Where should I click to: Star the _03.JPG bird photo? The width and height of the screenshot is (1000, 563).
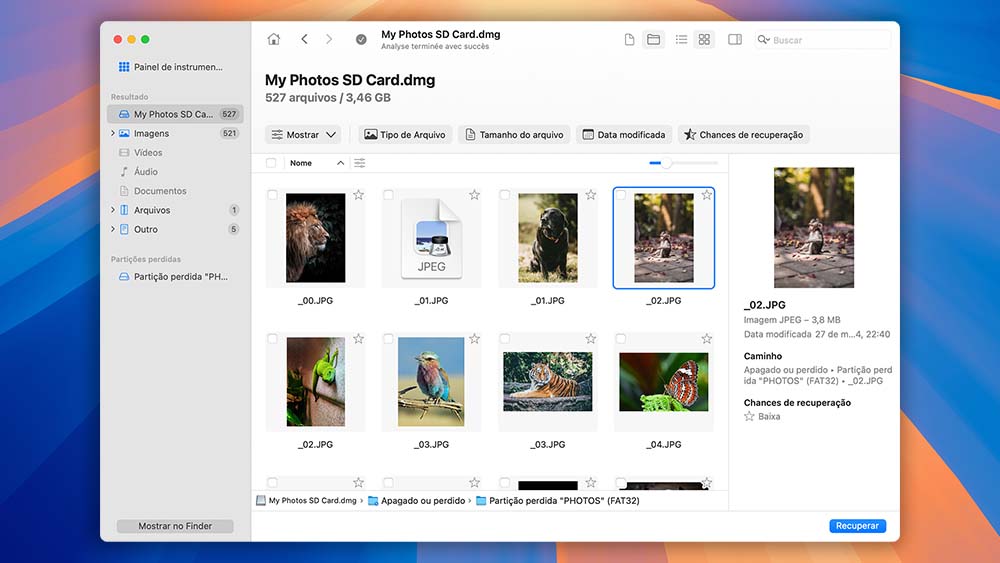click(474, 339)
